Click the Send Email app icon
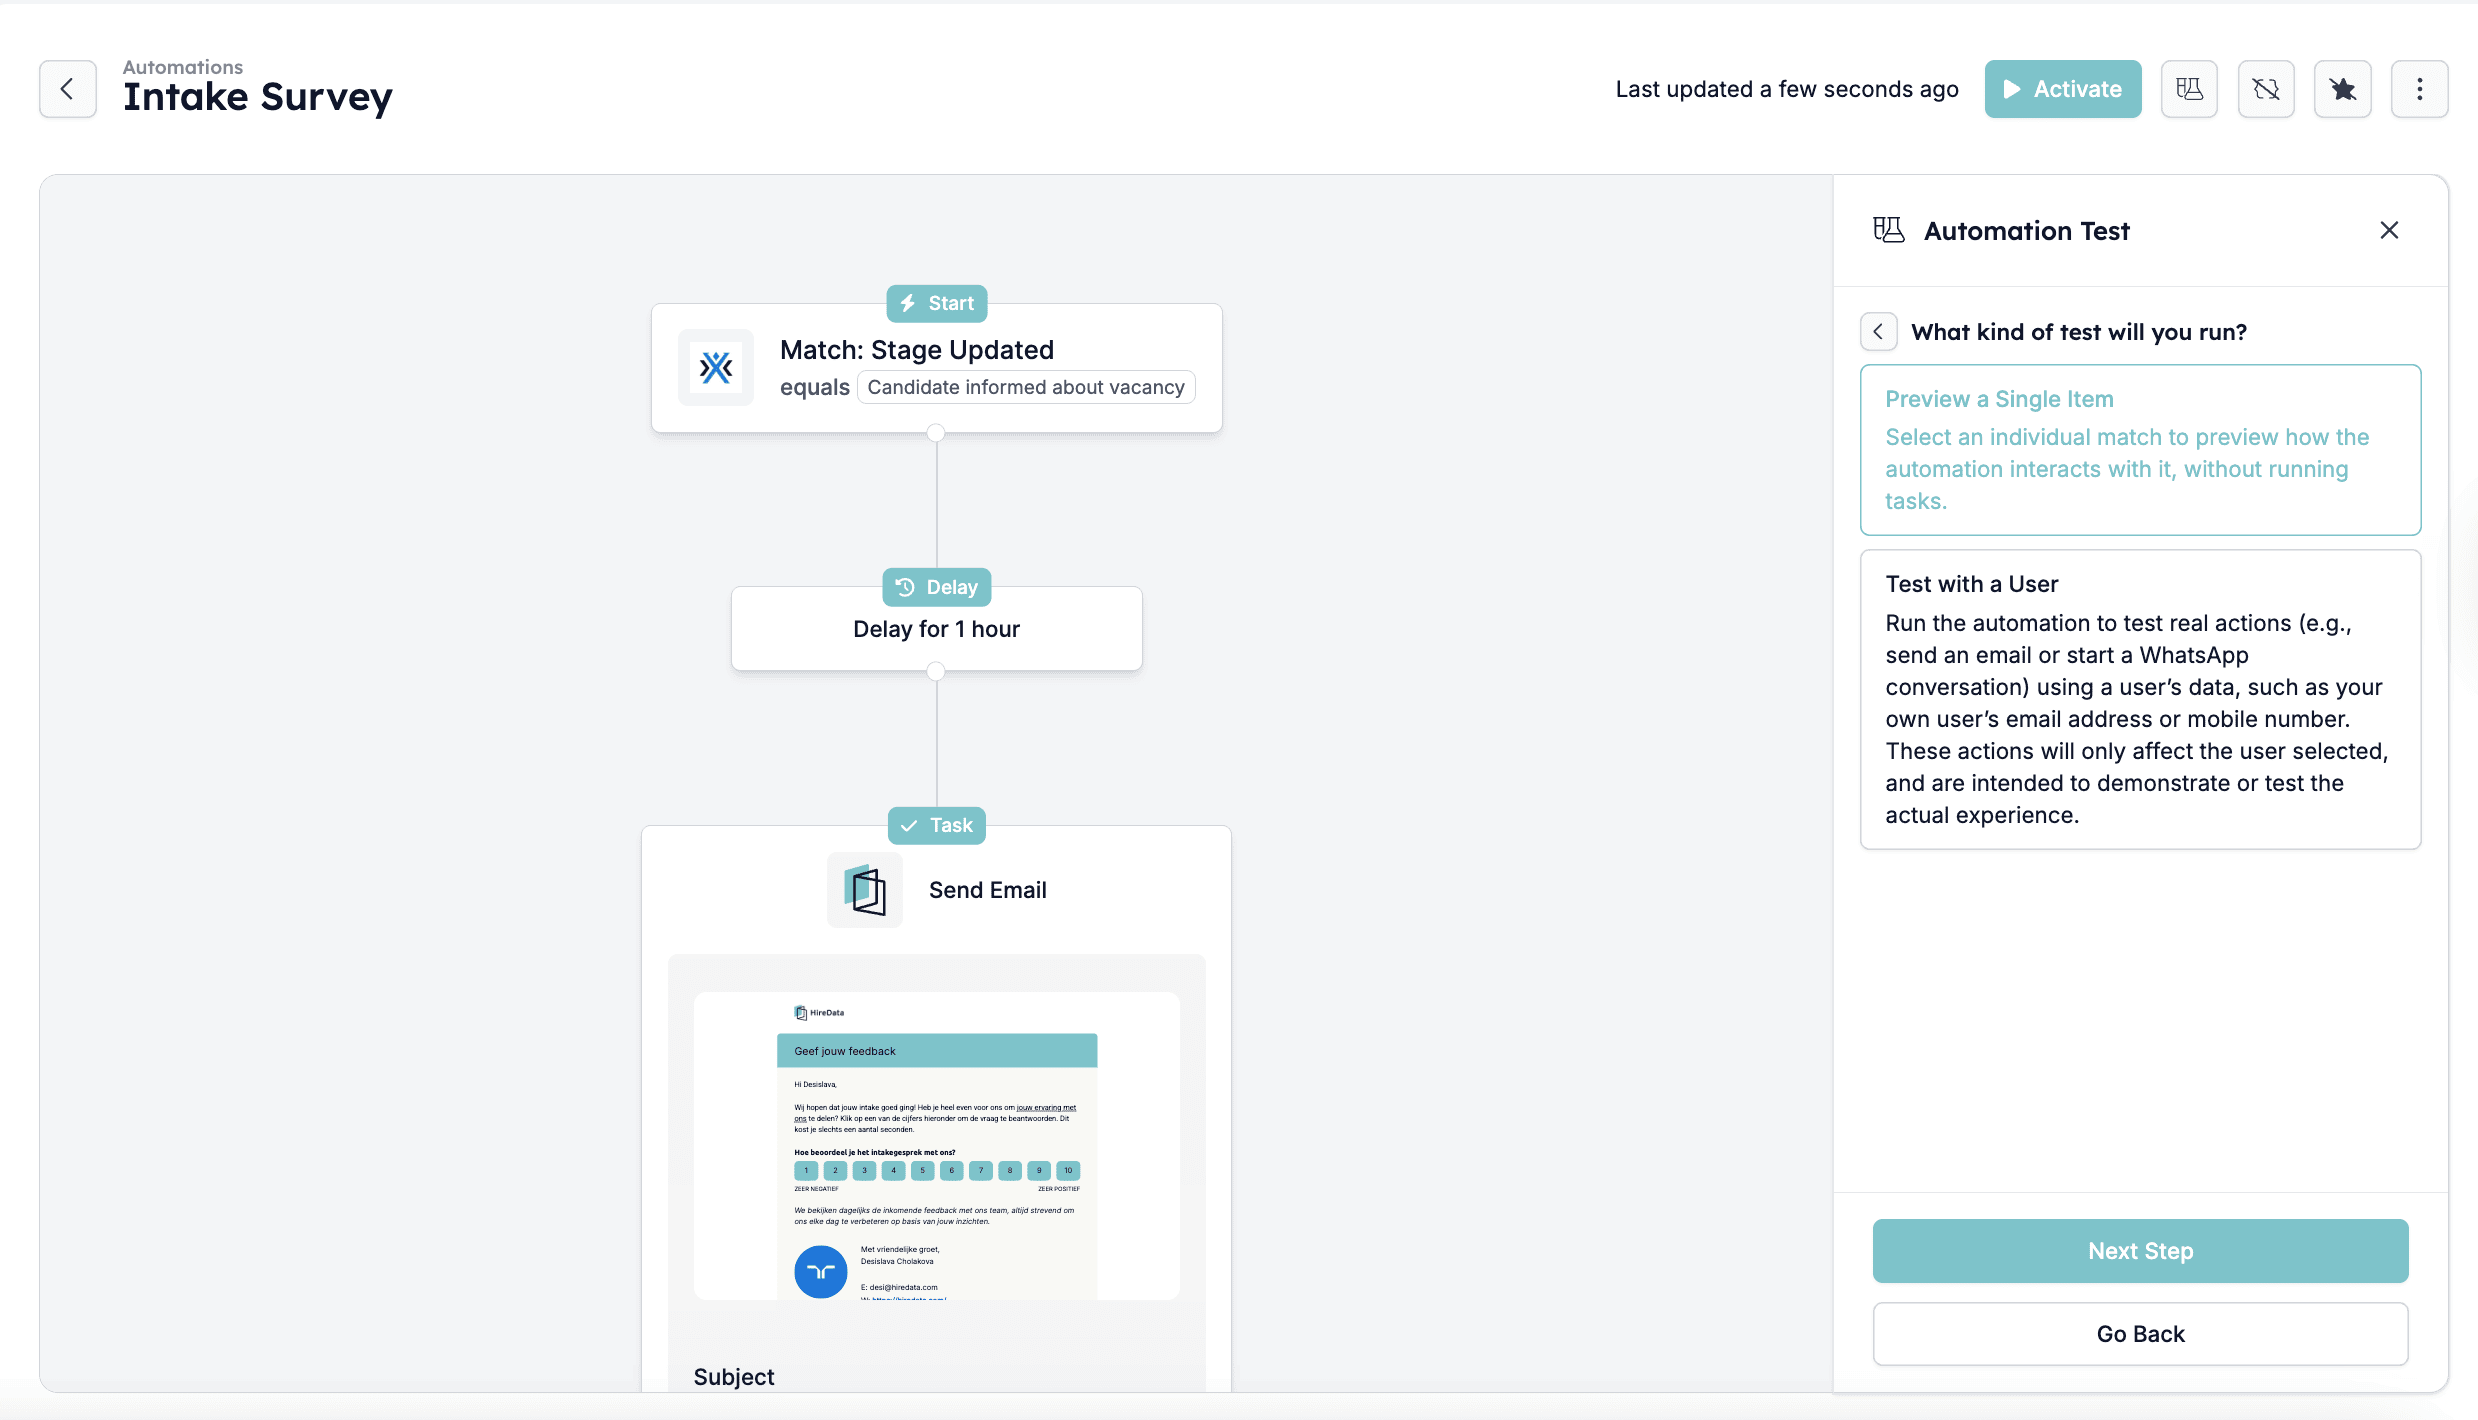This screenshot has height=1420, width=2478. 865,890
